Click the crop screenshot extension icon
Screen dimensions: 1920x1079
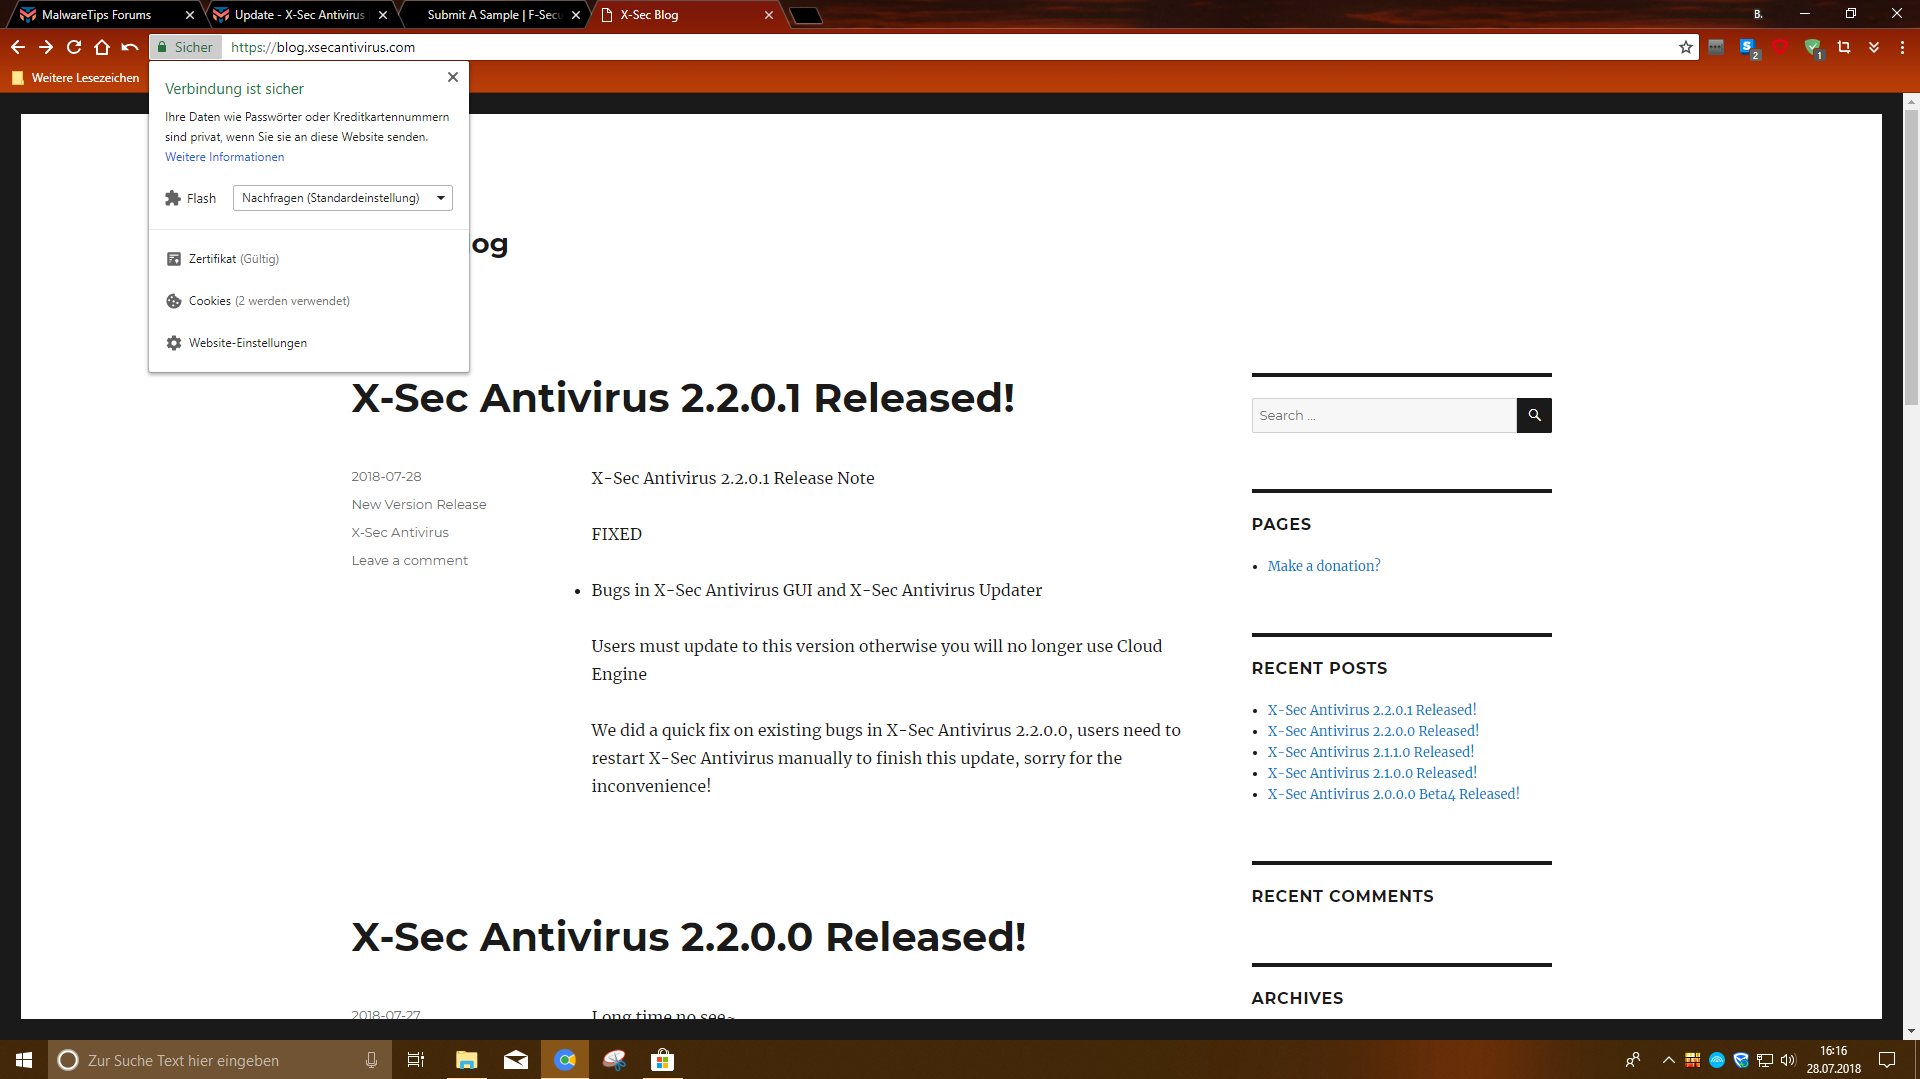pyautogui.click(x=1844, y=47)
